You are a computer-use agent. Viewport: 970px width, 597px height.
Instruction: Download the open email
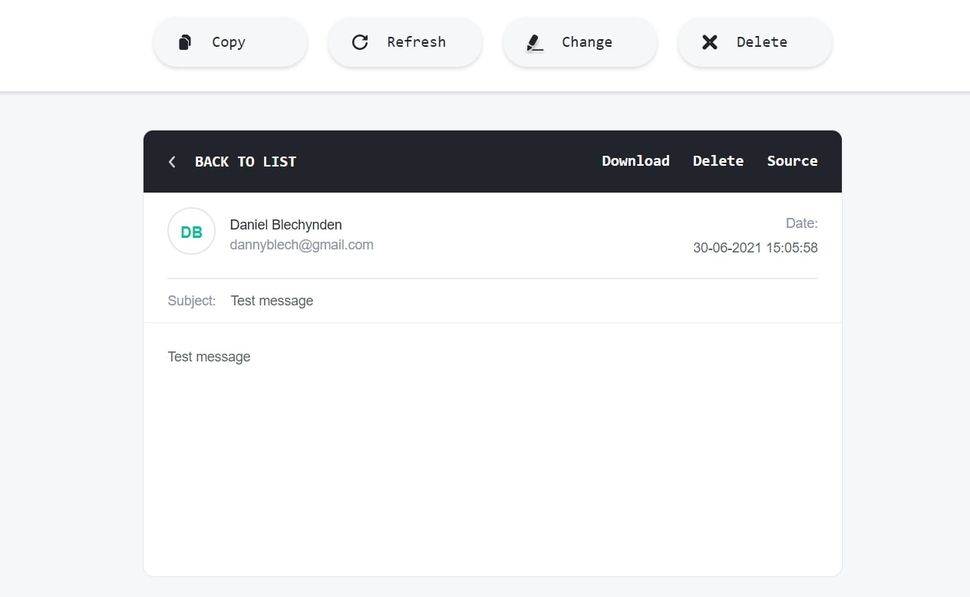pyautogui.click(x=636, y=161)
